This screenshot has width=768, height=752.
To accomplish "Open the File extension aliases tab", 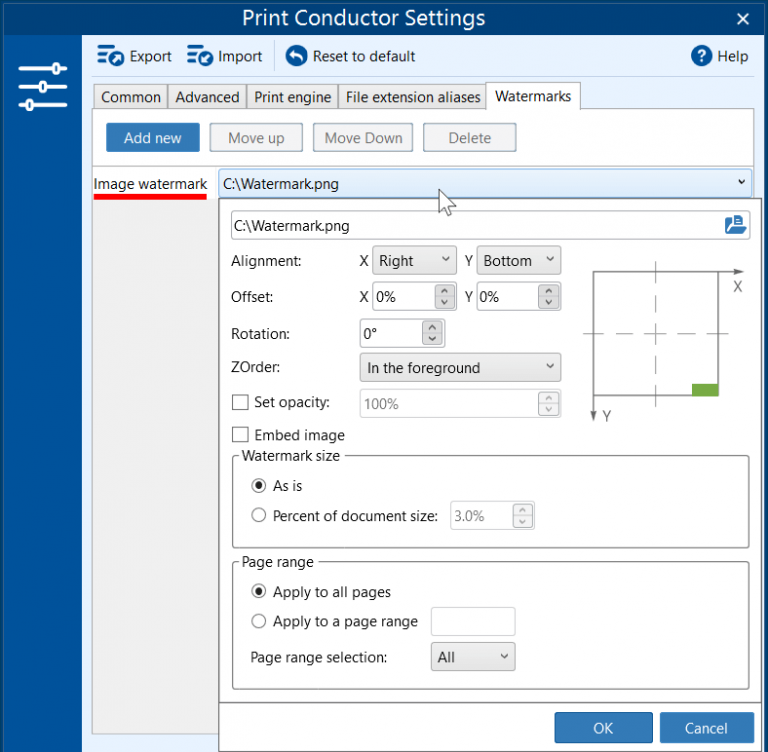I will tap(413, 97).
